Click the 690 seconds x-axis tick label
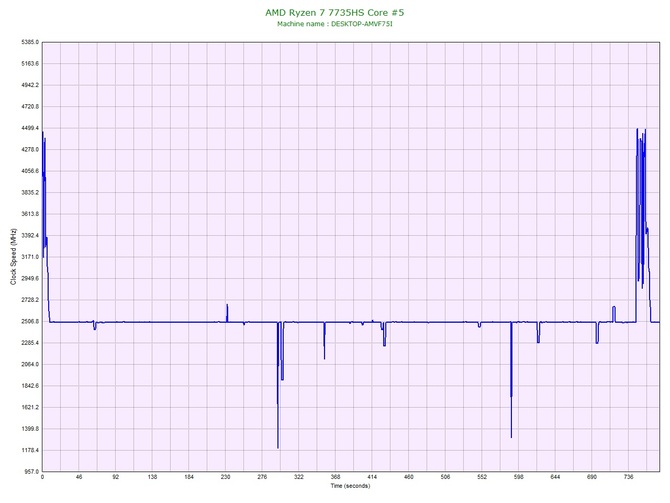670x503 pixels. coord(592,477)
